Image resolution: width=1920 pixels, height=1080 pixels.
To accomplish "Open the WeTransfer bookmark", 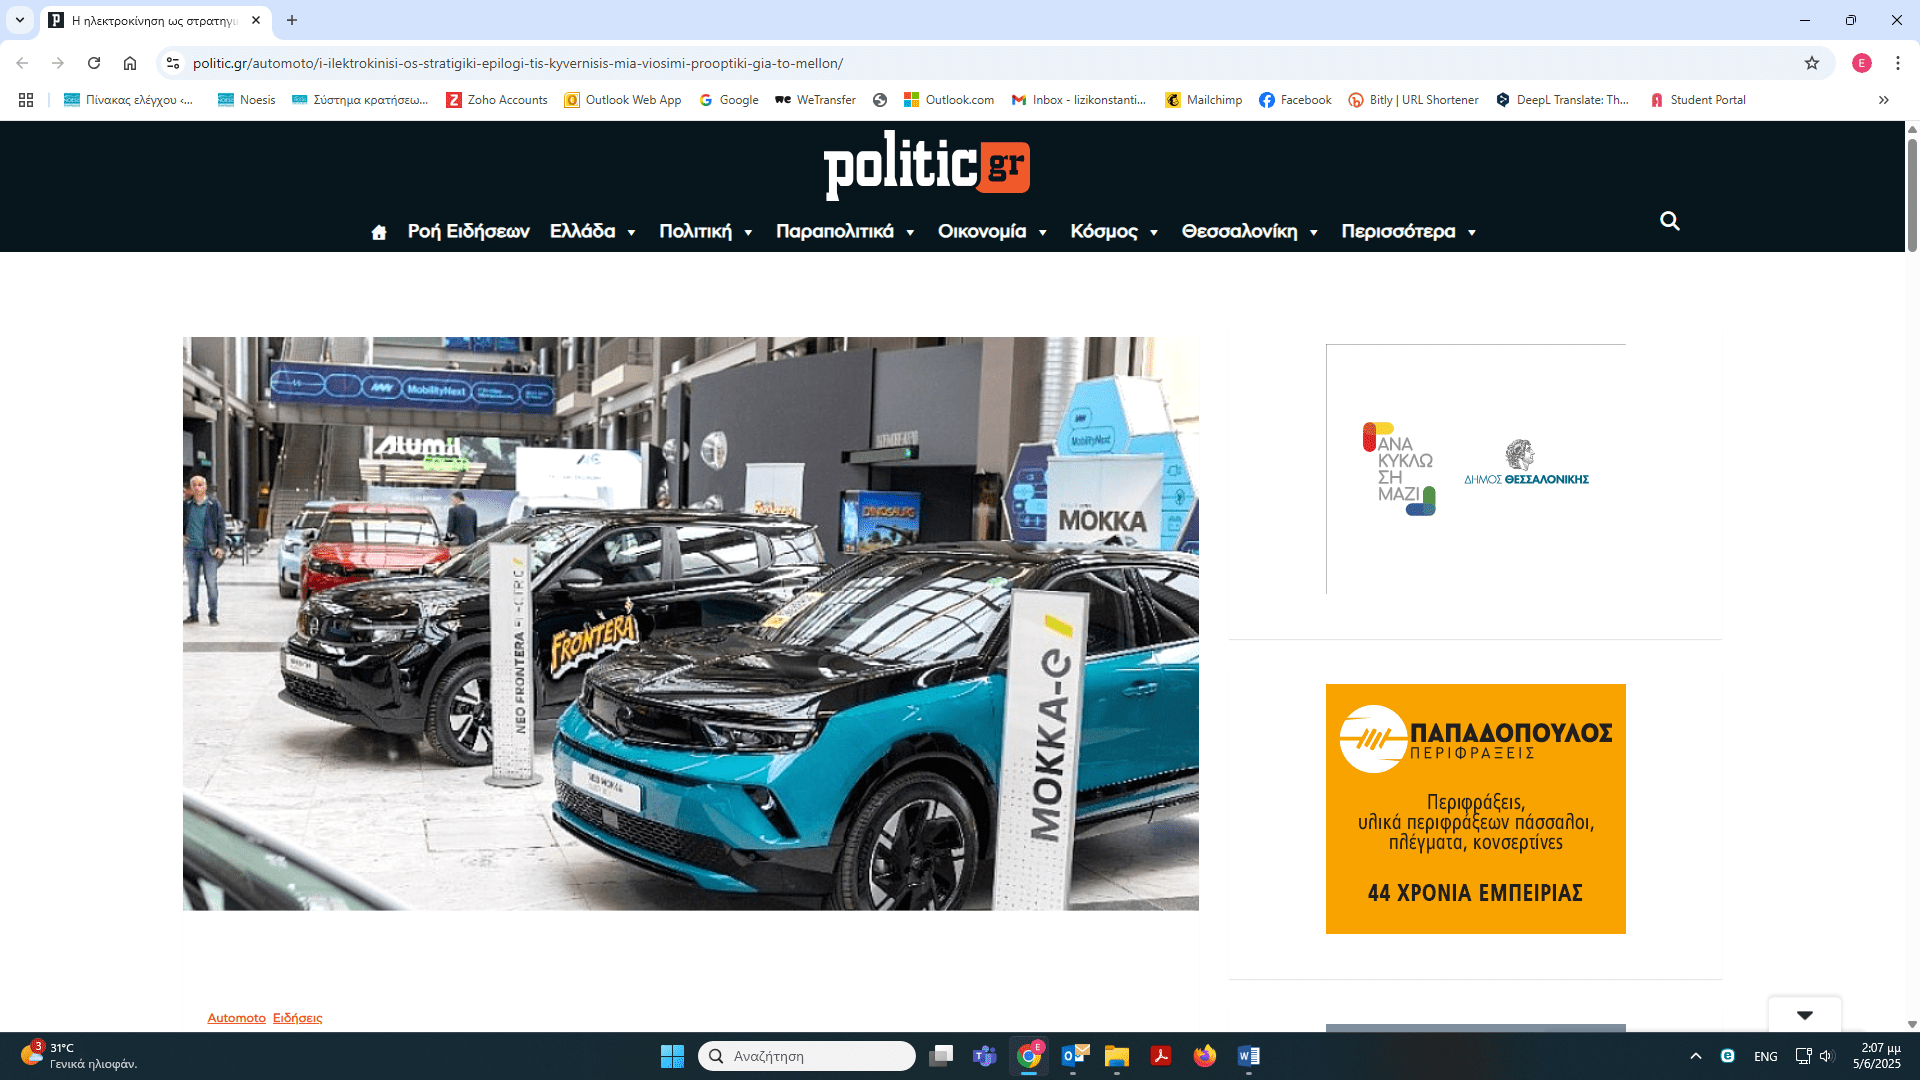I will (x=816, y=100).
